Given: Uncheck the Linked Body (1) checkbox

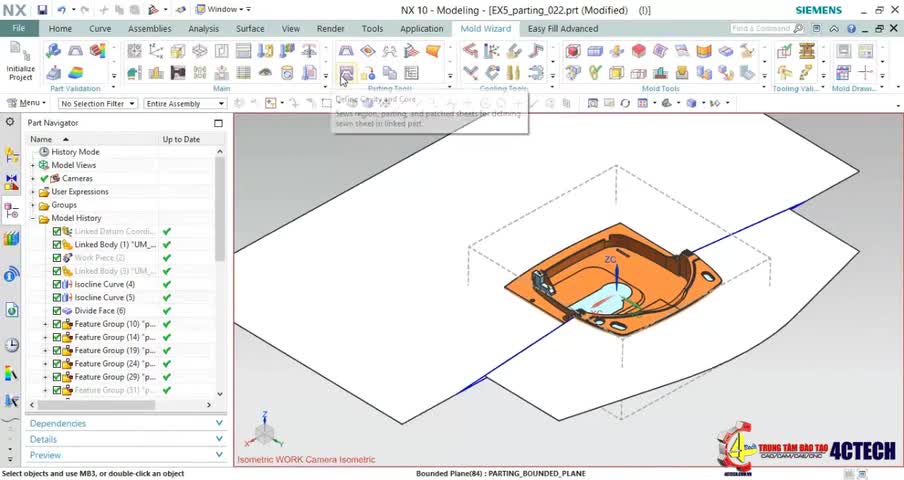Looking at the screenshot, I should point(56,244).
